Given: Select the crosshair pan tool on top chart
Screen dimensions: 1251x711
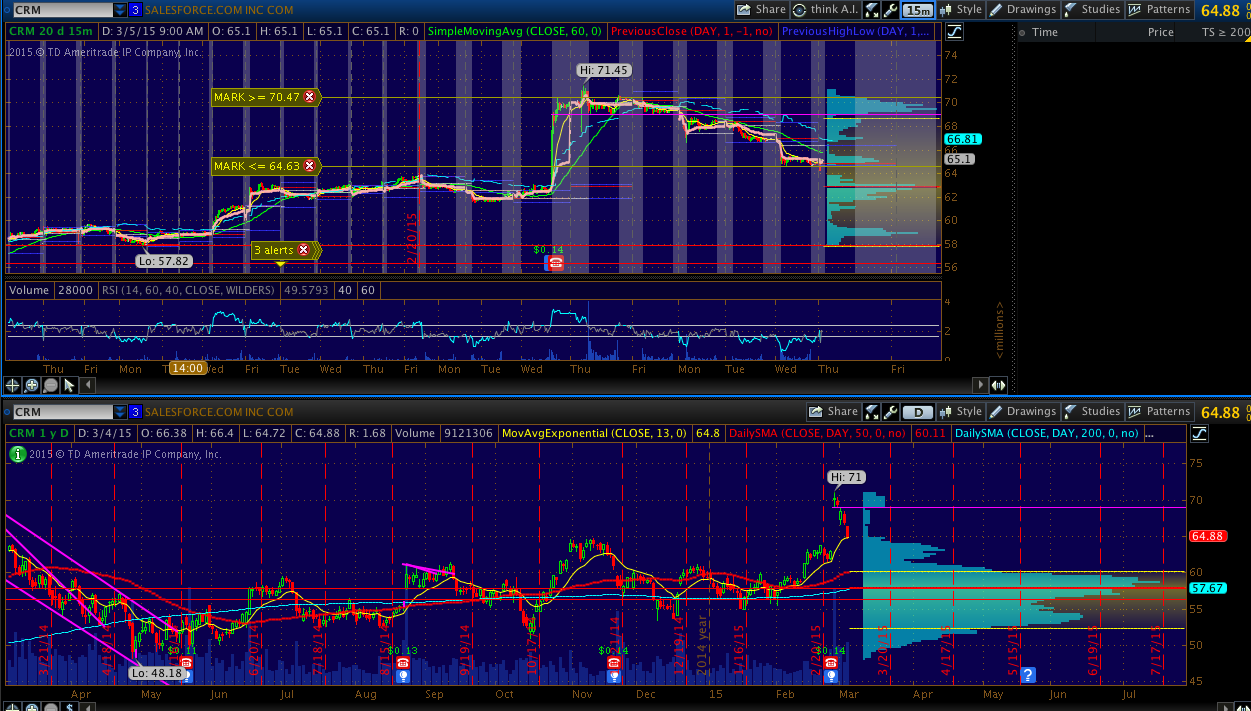Looking at the screenshot, I should [x=13, y=385].
